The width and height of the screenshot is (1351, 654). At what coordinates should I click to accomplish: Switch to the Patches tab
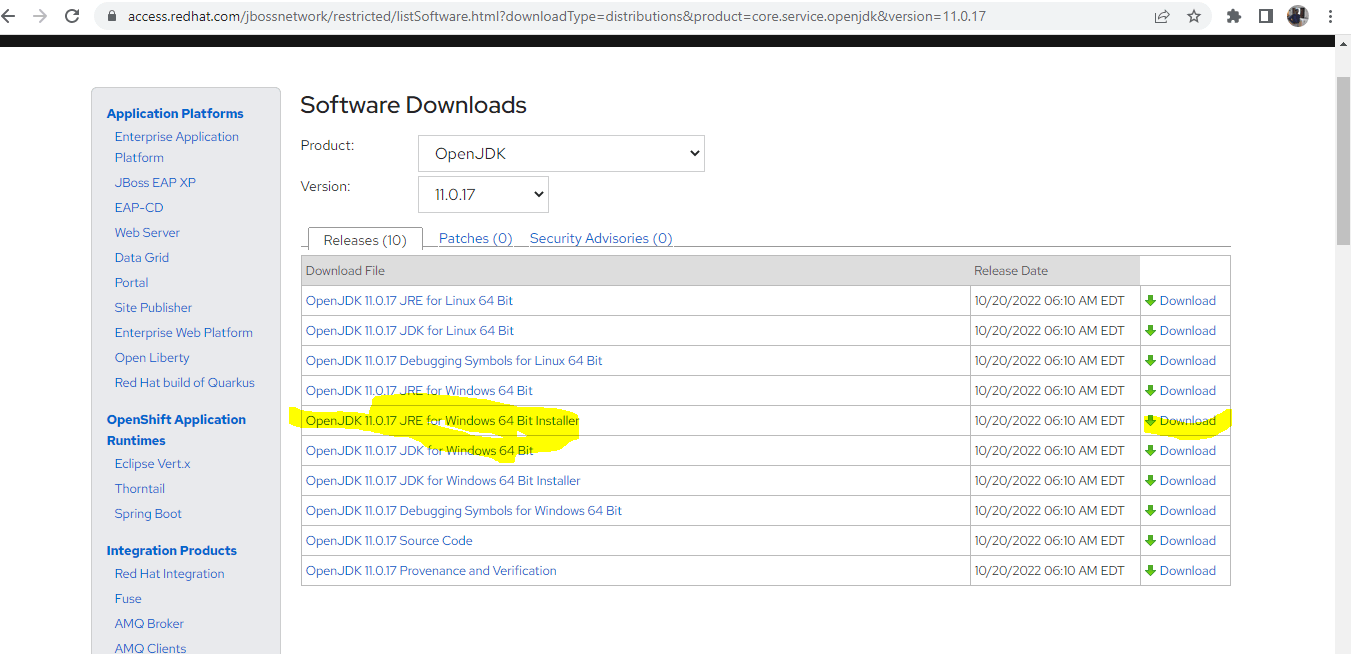[475, 238]
